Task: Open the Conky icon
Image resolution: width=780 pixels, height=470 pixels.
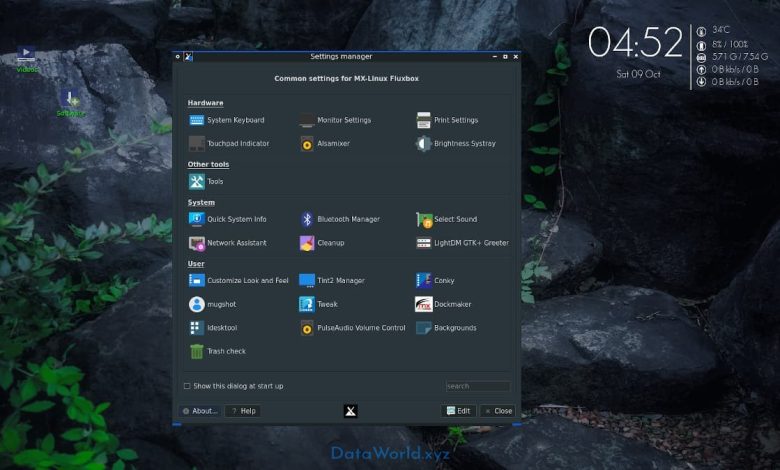Action: 424,281
